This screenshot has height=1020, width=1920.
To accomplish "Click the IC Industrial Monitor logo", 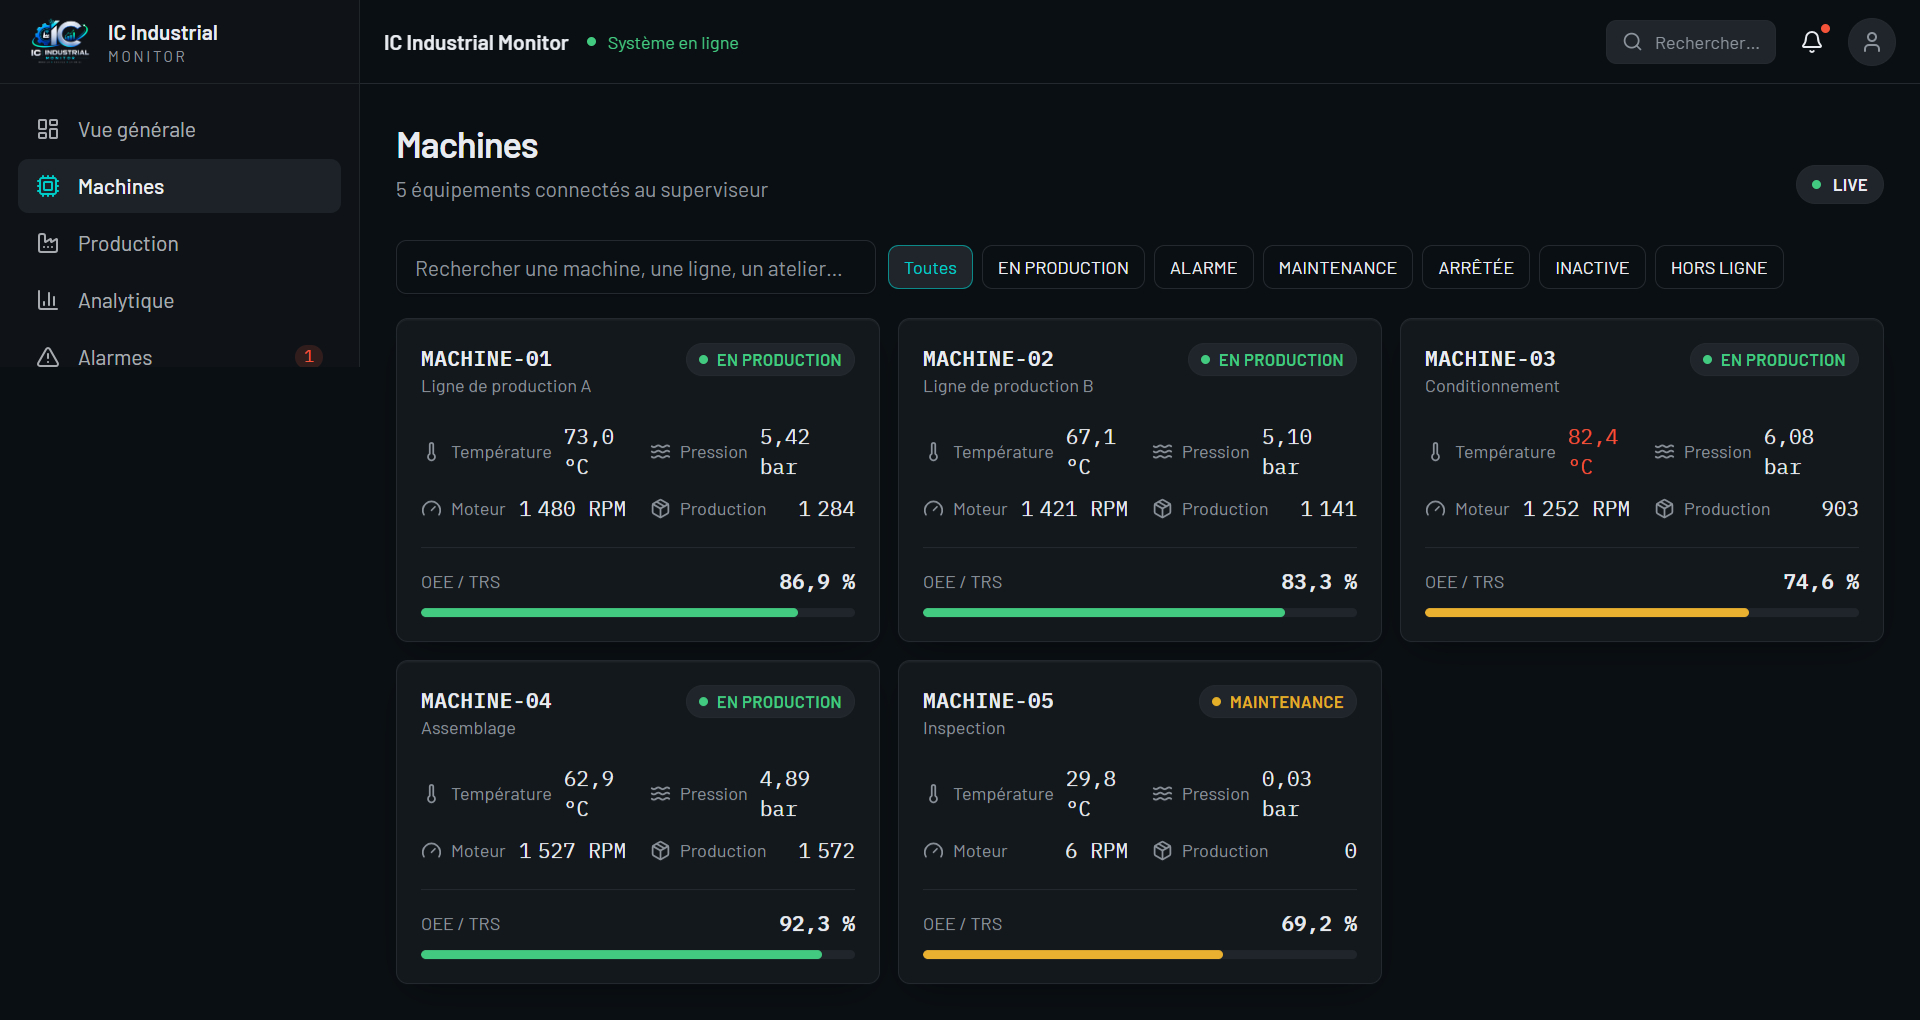I will 60,42.
